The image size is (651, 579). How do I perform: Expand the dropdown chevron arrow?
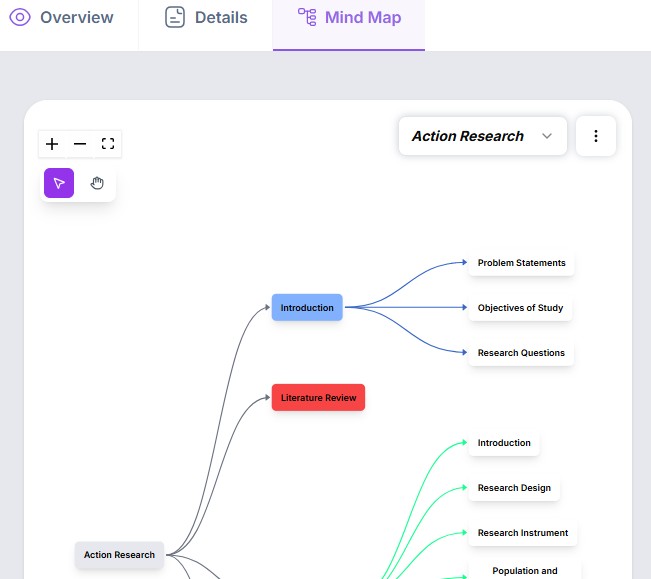click(547, 136)
